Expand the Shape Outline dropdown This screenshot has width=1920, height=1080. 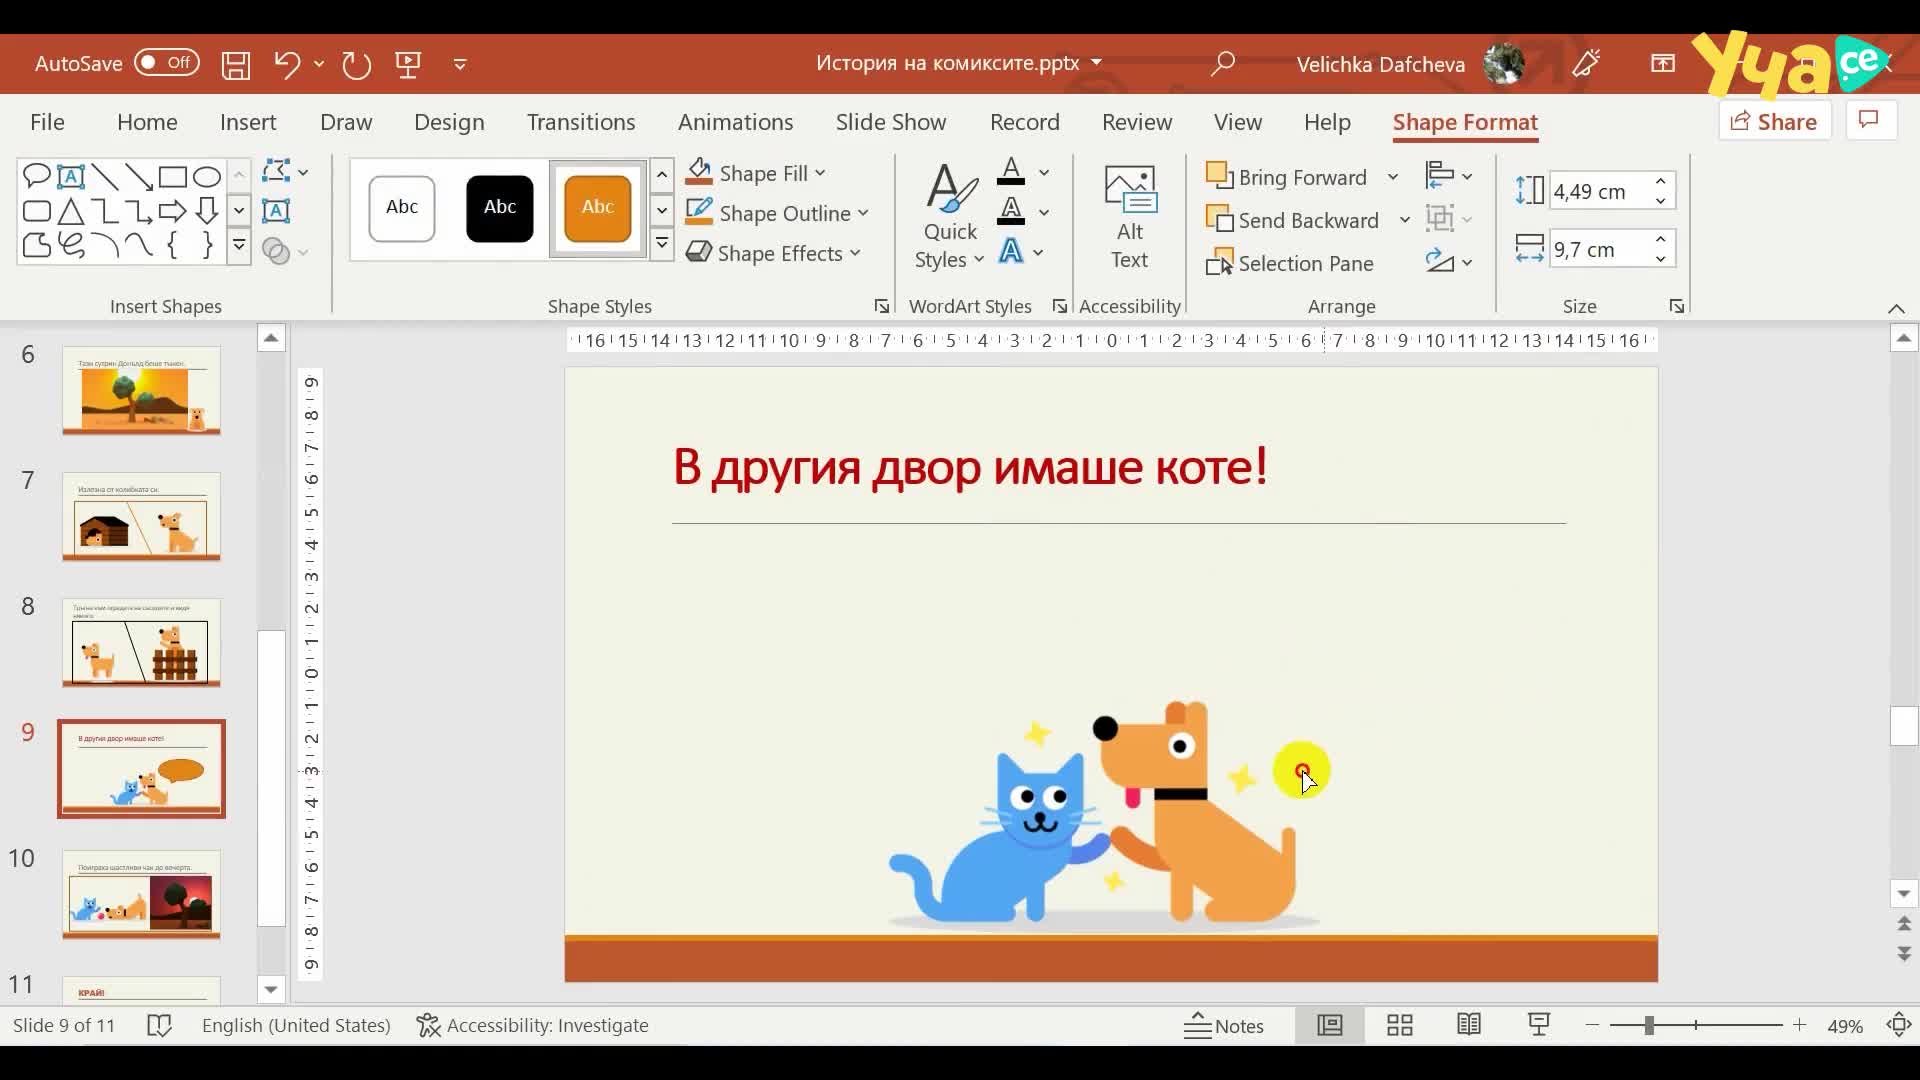(863, 213)
